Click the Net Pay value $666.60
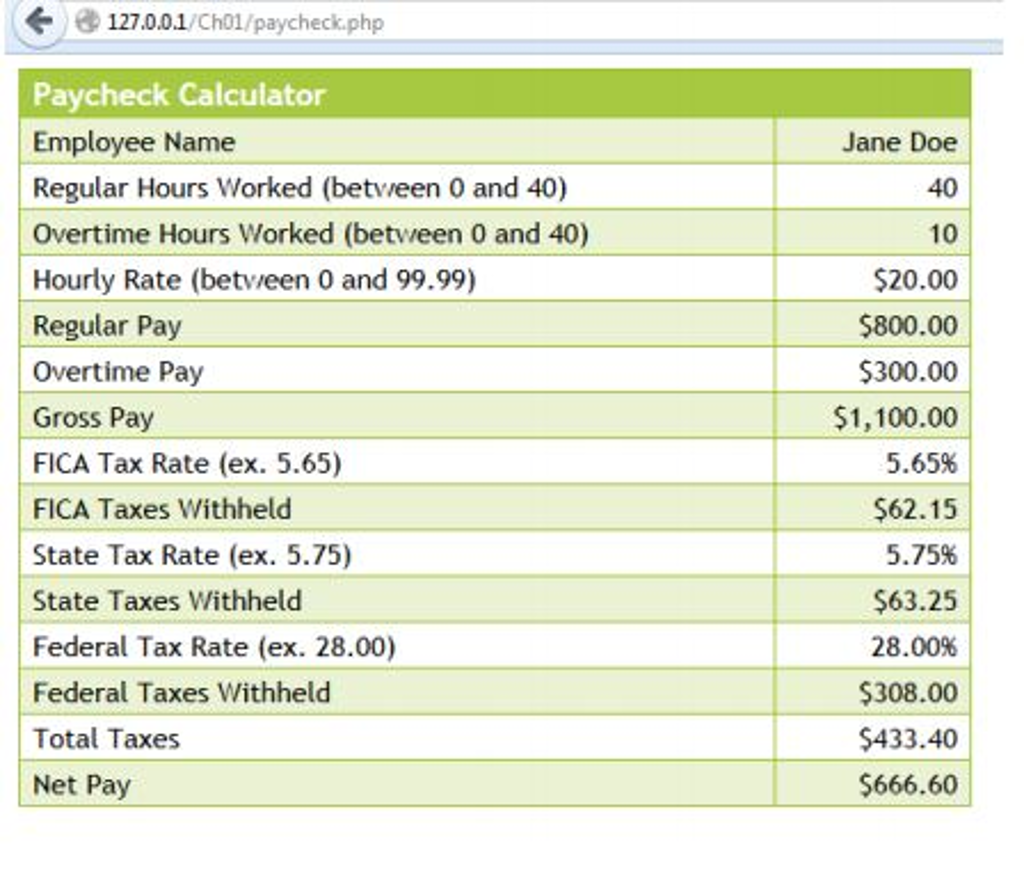Screen dimensions: 1024x871 pyautogui.click(x=916, y=785)
